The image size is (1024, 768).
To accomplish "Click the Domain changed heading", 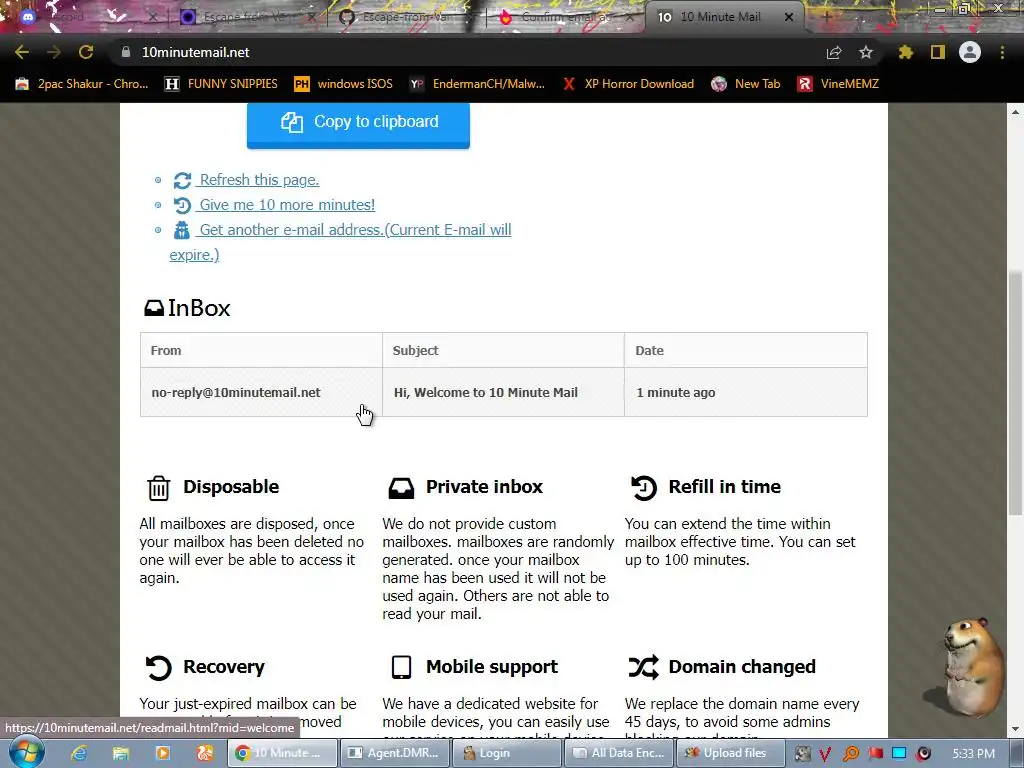I will coord(742,666).
